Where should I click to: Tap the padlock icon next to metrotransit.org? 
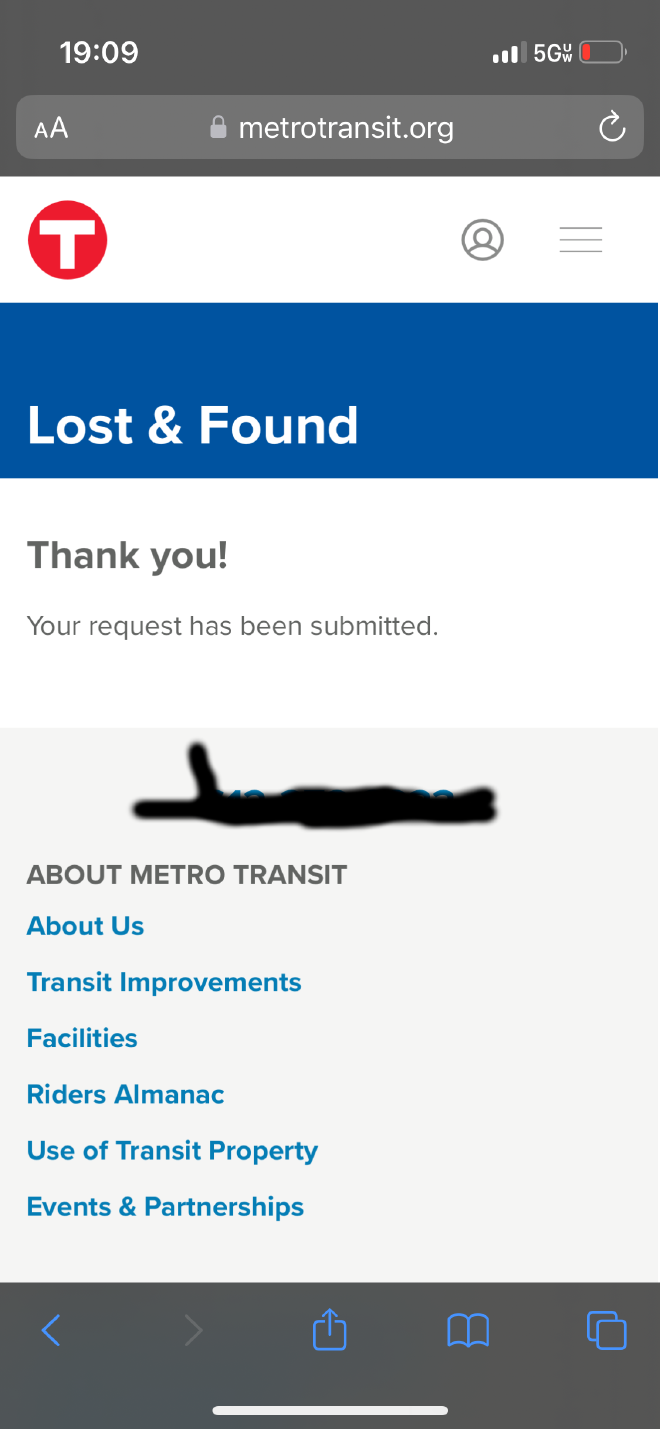point(218,127)
